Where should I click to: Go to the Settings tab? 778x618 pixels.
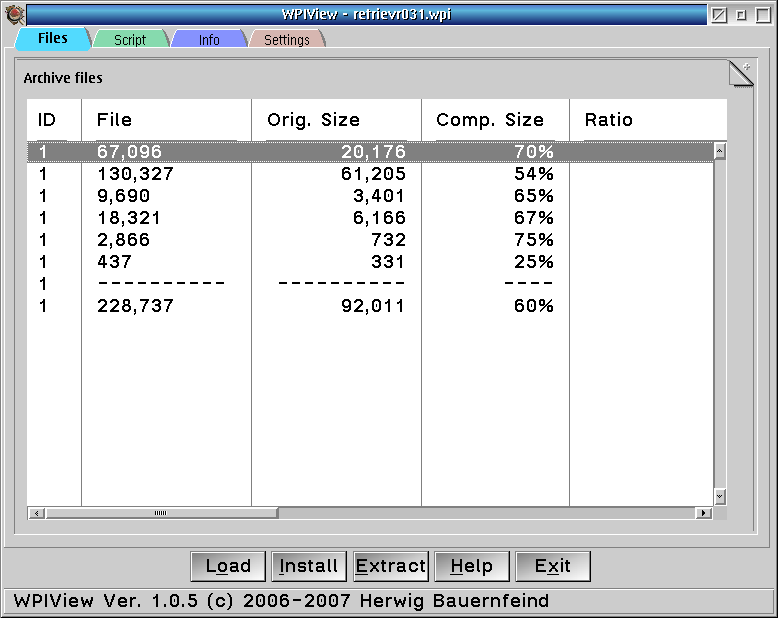point(286,40)
